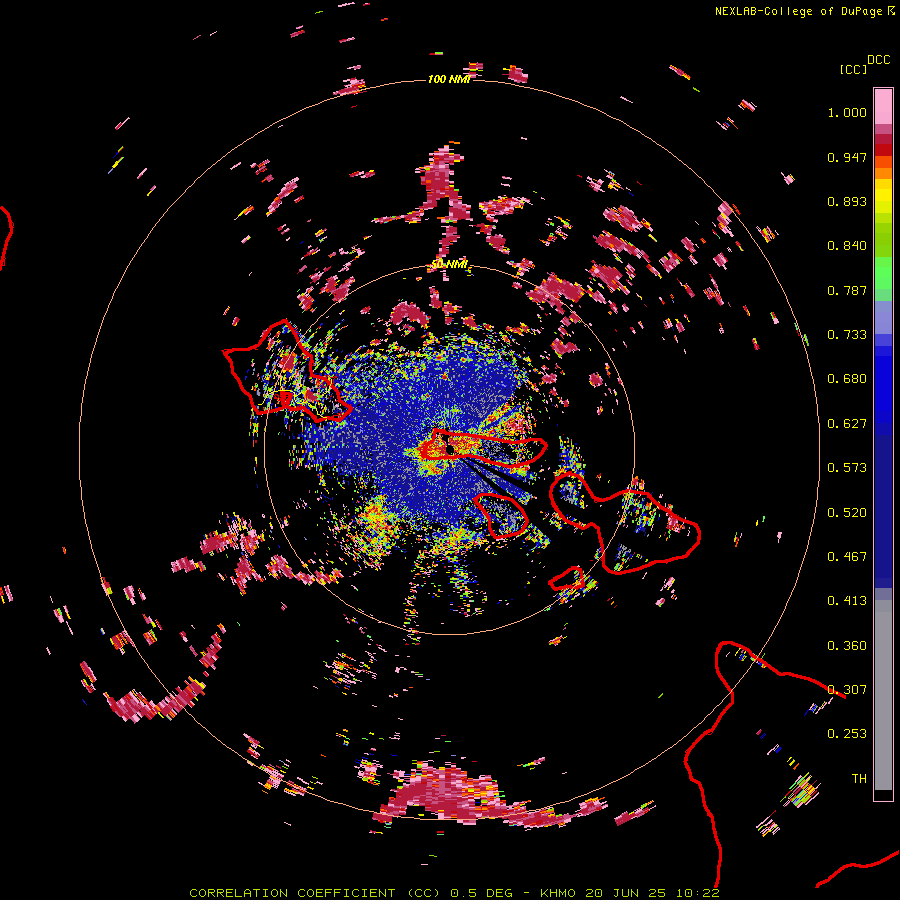The height and width of the screenshot is (900, 900).
Task: Click the 0.573 scale value
Action: (x=847, y=468)
